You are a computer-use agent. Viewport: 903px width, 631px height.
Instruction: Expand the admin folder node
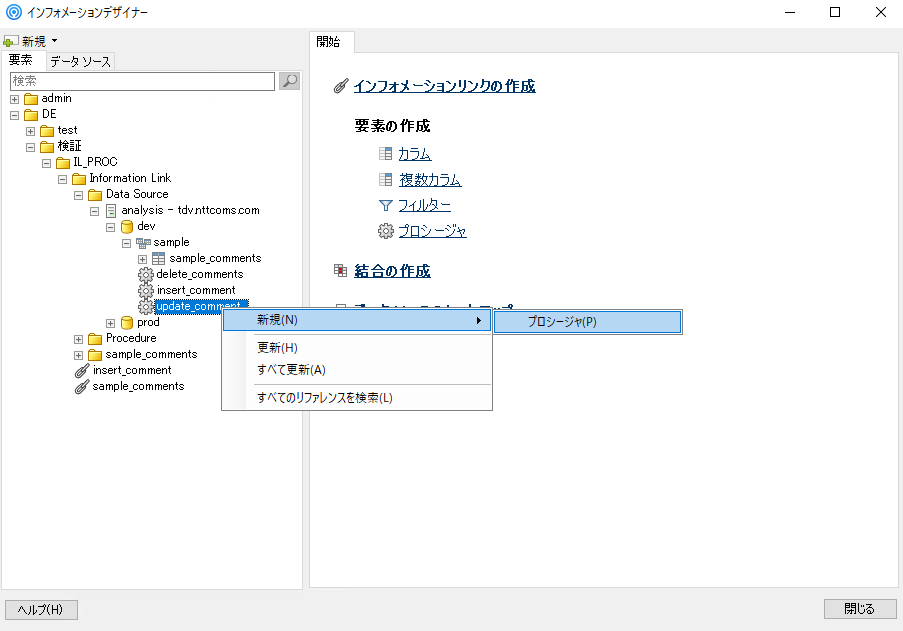point(14,99)
